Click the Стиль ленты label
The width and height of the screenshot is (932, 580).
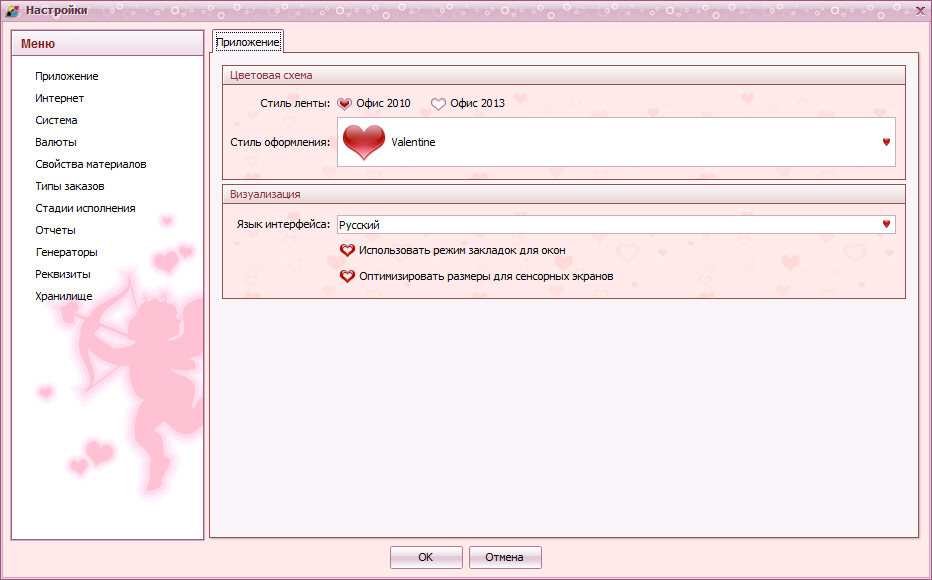click(x=295, y=103)
